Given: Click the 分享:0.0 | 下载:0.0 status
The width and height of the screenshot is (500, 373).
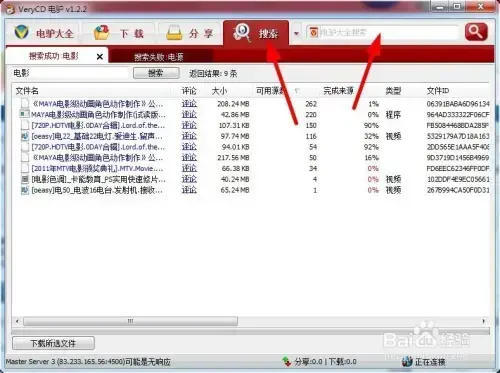Looking at the screenshot, I should coord(325,361).
